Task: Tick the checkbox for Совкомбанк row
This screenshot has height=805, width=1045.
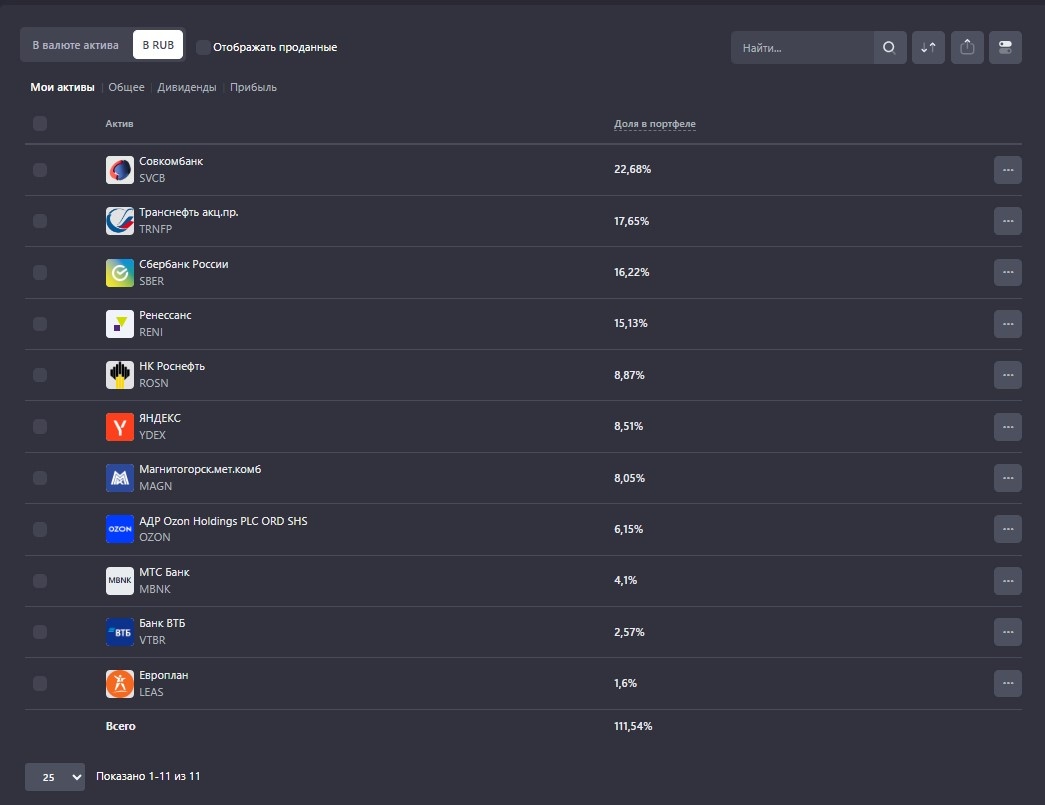Action: coord(40,170)
